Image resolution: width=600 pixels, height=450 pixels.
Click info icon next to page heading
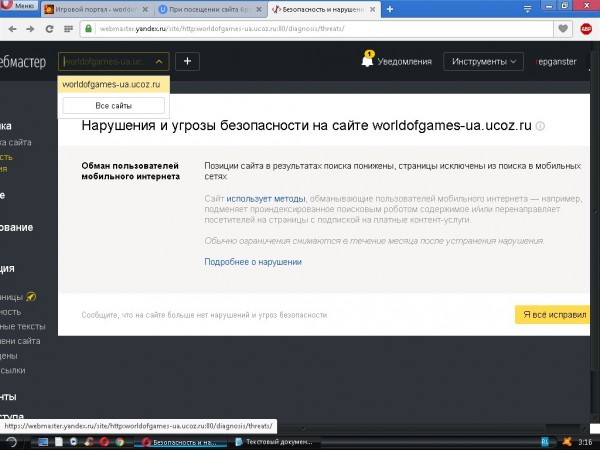pos(540,126)
